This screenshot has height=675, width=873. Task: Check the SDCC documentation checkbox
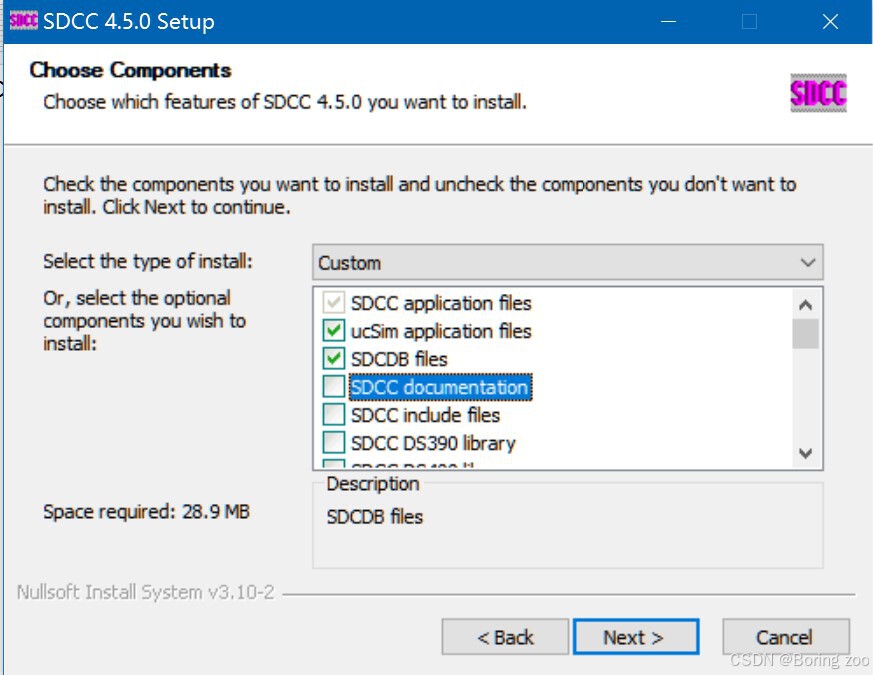tap(333, 387)
